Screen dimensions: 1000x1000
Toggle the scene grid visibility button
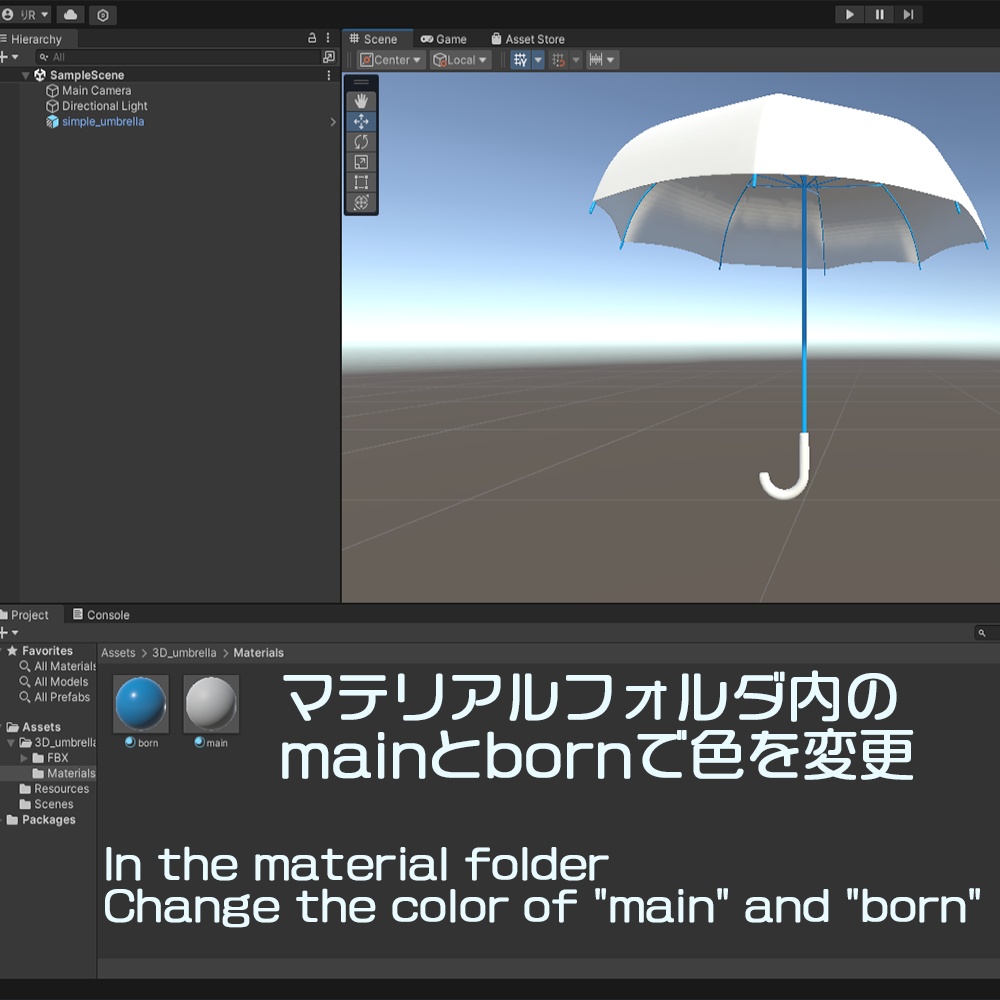pos(521,59)
